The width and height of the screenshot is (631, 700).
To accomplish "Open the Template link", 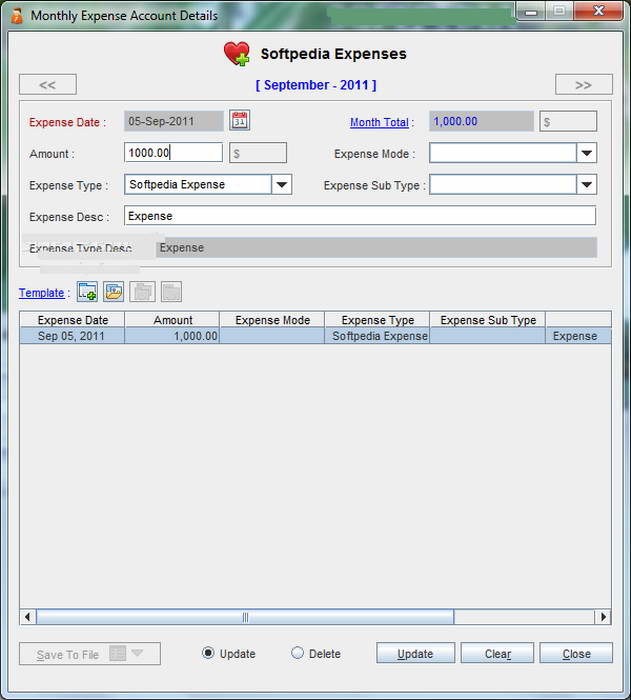I will click(42, 293).
